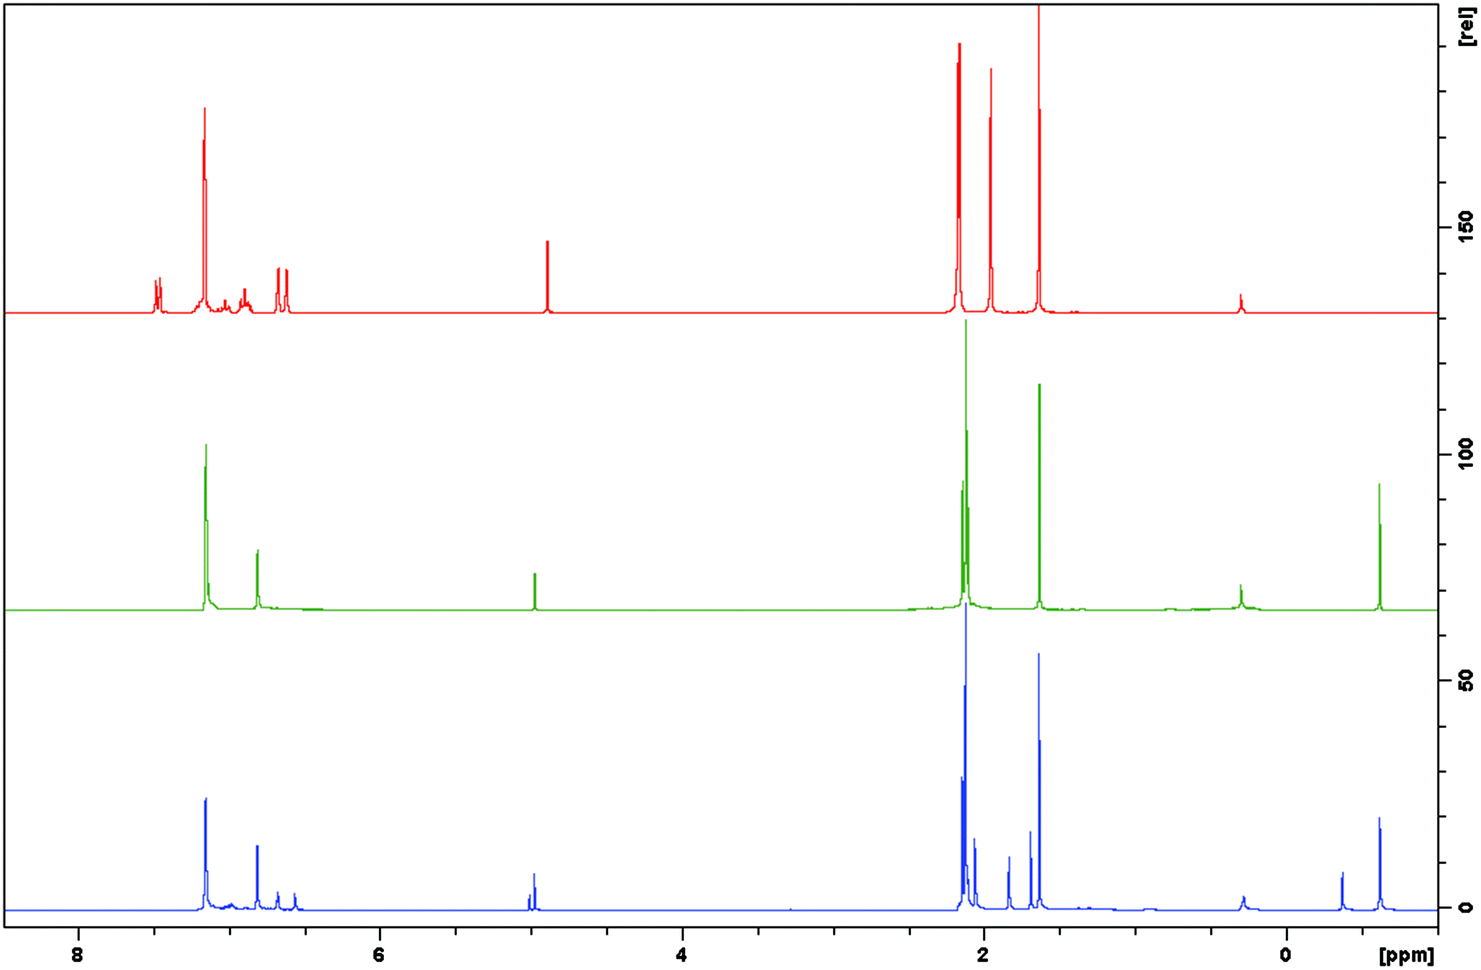The height and width of the screenshot is (970, 1481).
Task: Click the 8 ppm axis tick label
Action: pyautogui.click(x=78, y=954)
